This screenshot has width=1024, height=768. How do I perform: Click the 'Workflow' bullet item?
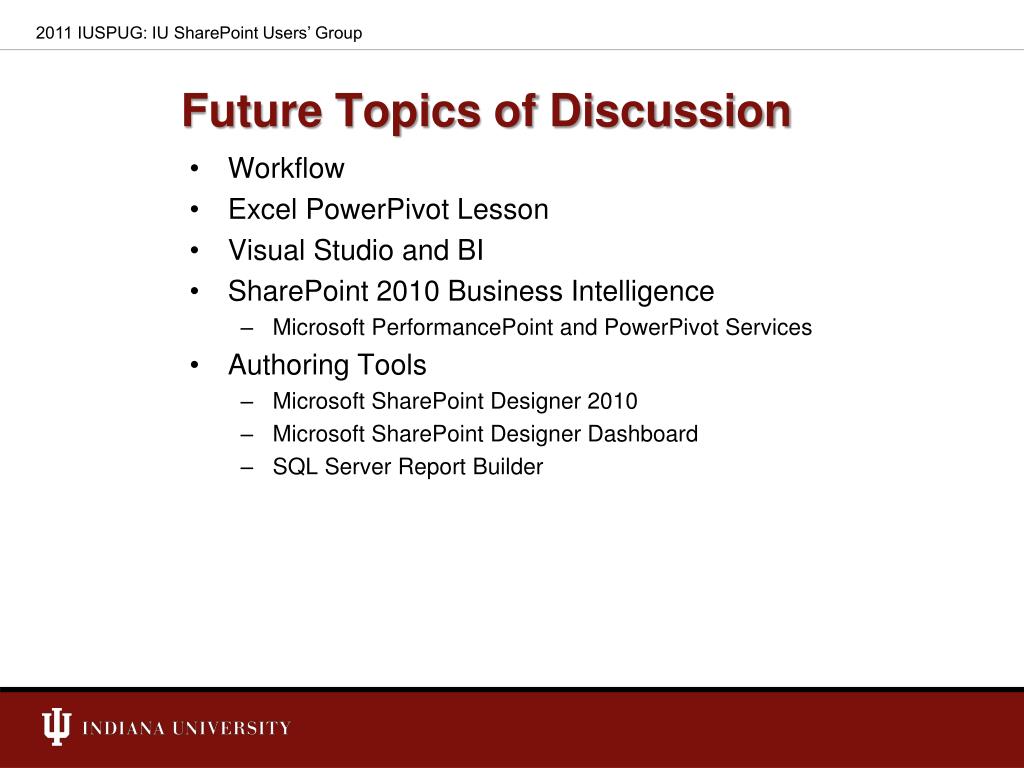click(286, 168)
